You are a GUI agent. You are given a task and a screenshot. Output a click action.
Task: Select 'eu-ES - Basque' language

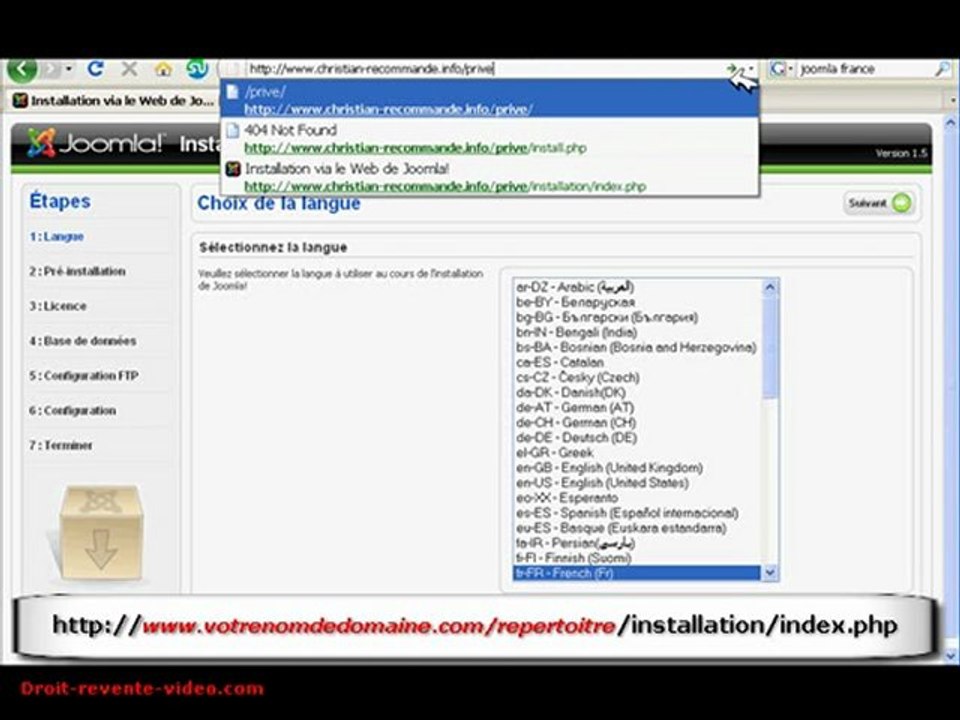coord(637,528)
